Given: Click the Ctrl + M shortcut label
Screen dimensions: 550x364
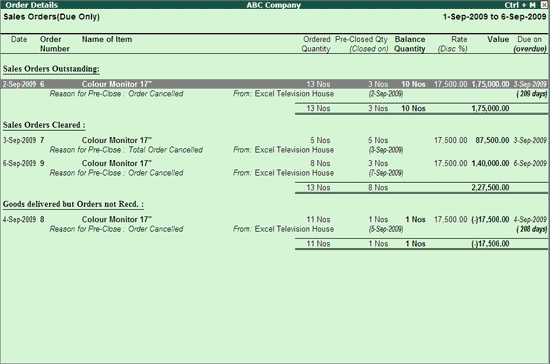Looking at the screenshot, I should pos(520,5).
